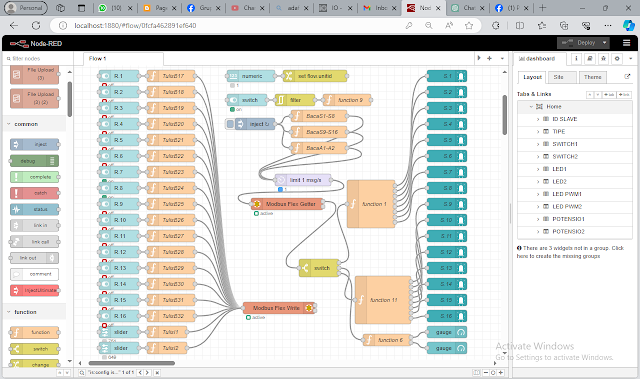Select the comment node in the palette
The width and height of the screenshot is (640, 379).
point(35,274)
